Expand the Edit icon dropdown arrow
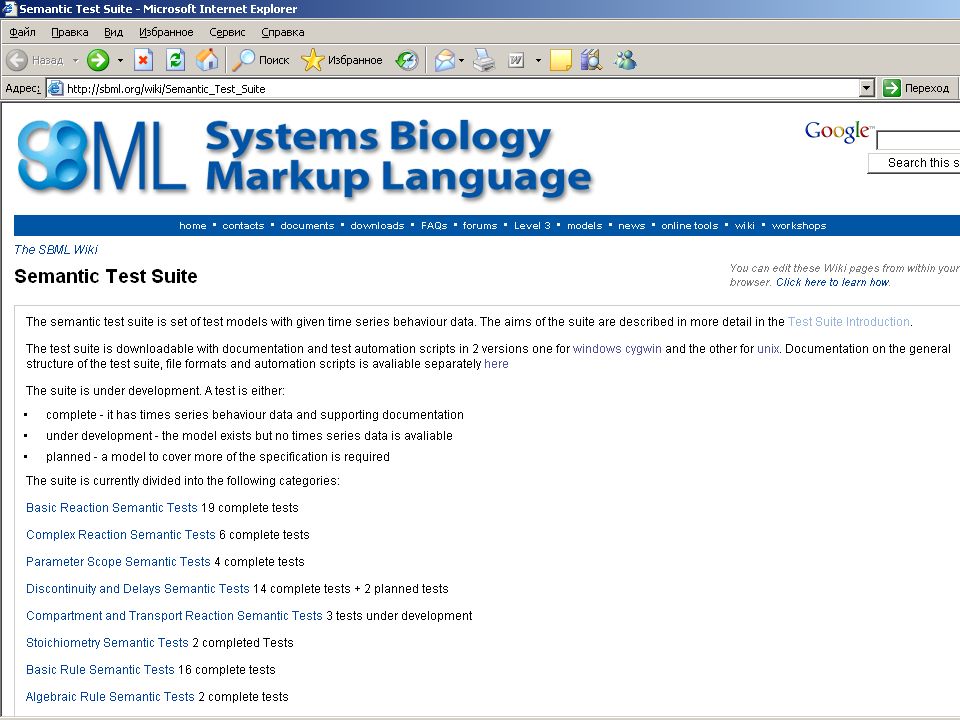 click(538, 61)
